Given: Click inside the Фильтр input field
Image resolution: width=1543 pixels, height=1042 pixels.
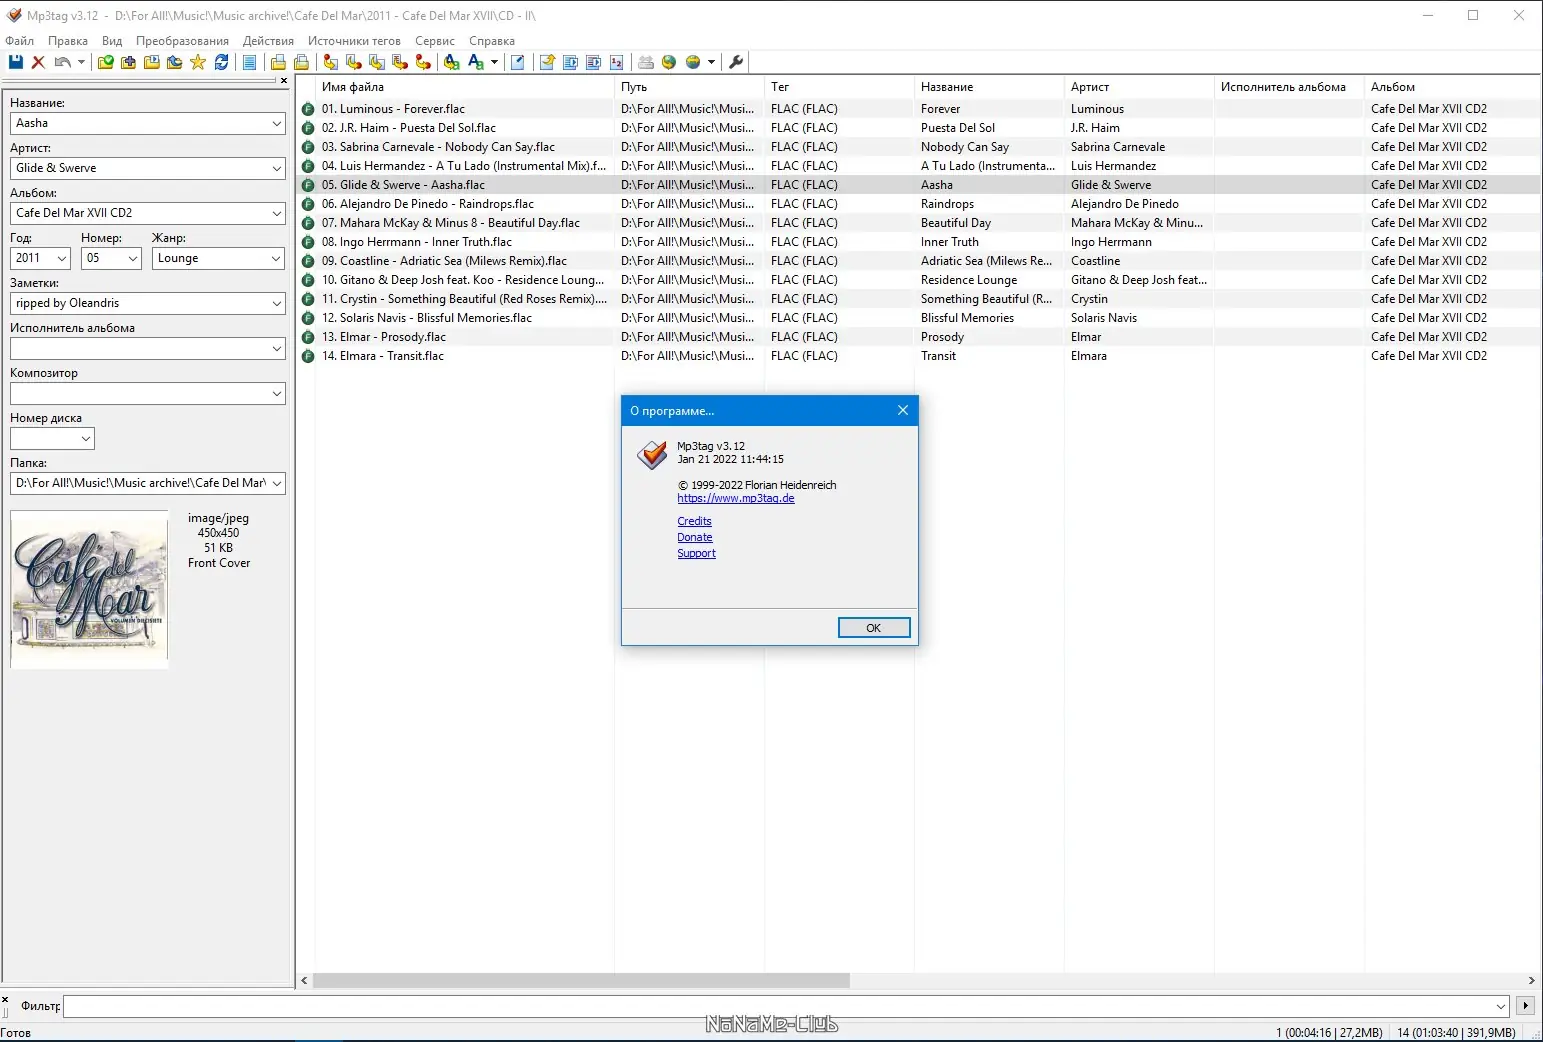Looking at the screenshot, I should [400, 1006].
